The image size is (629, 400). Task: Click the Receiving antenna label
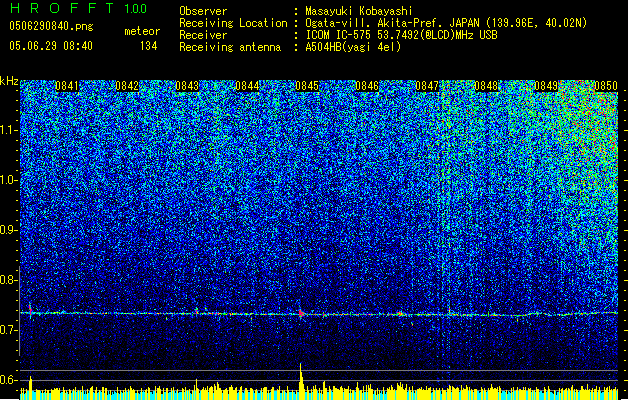pos(230,47)
